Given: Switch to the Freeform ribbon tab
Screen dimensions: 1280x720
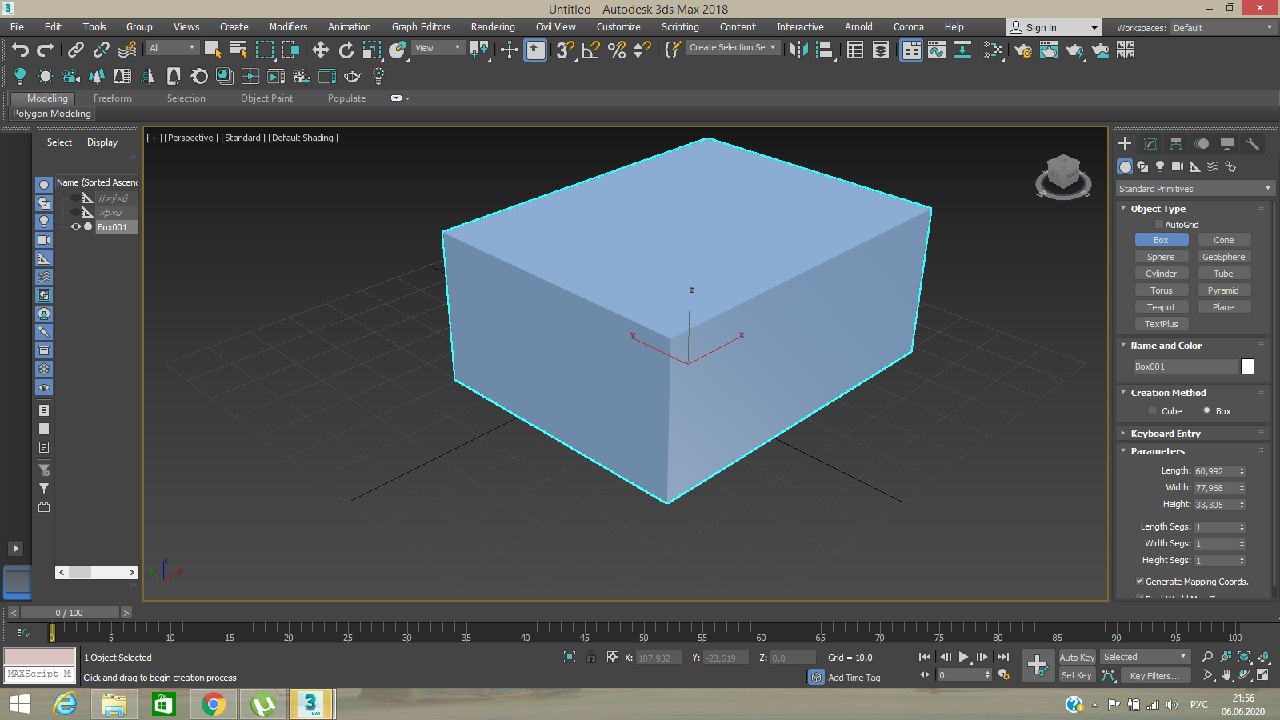Looking at the screenshot, I should (112, 98).
